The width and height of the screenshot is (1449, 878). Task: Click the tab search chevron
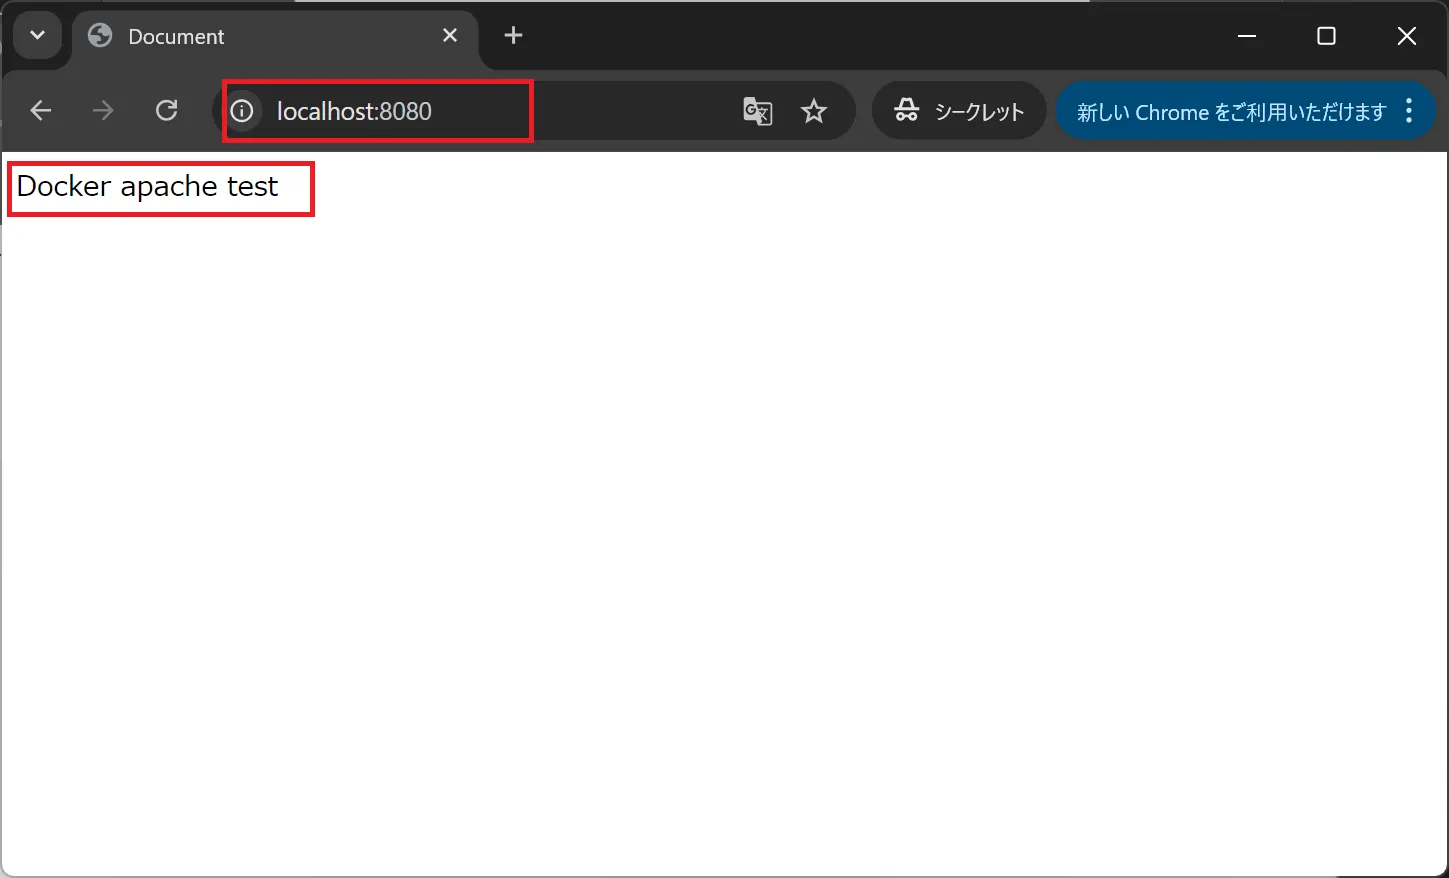click(x=37, y=35)
